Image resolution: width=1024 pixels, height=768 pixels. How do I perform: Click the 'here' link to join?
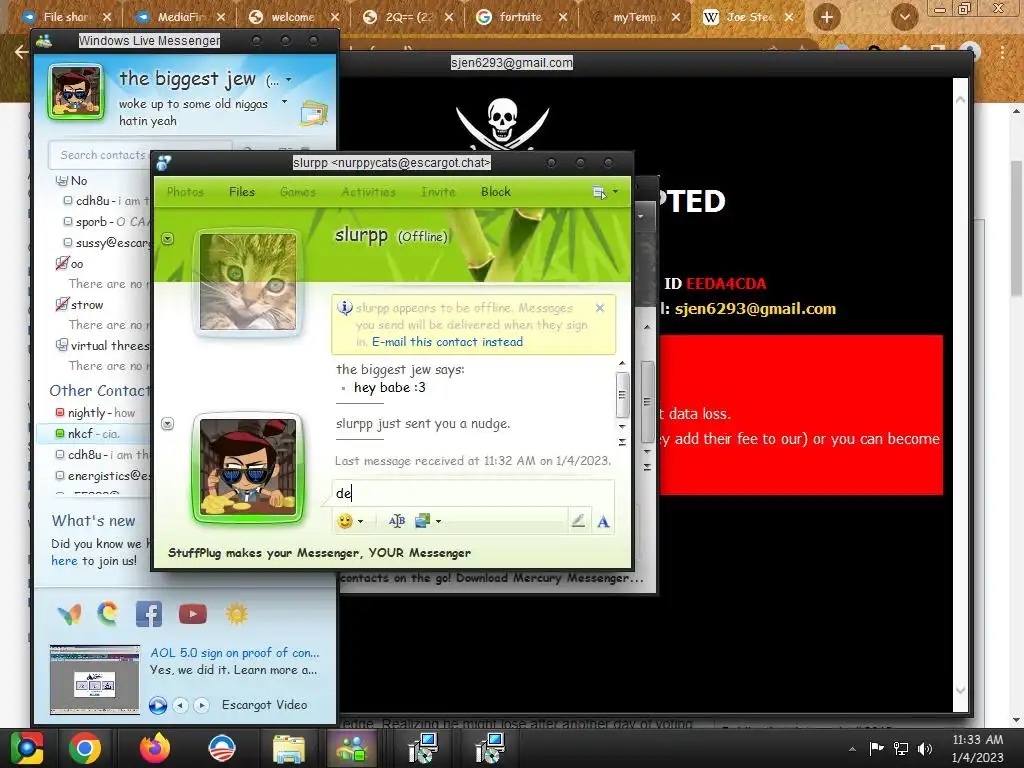pos(64,560)
